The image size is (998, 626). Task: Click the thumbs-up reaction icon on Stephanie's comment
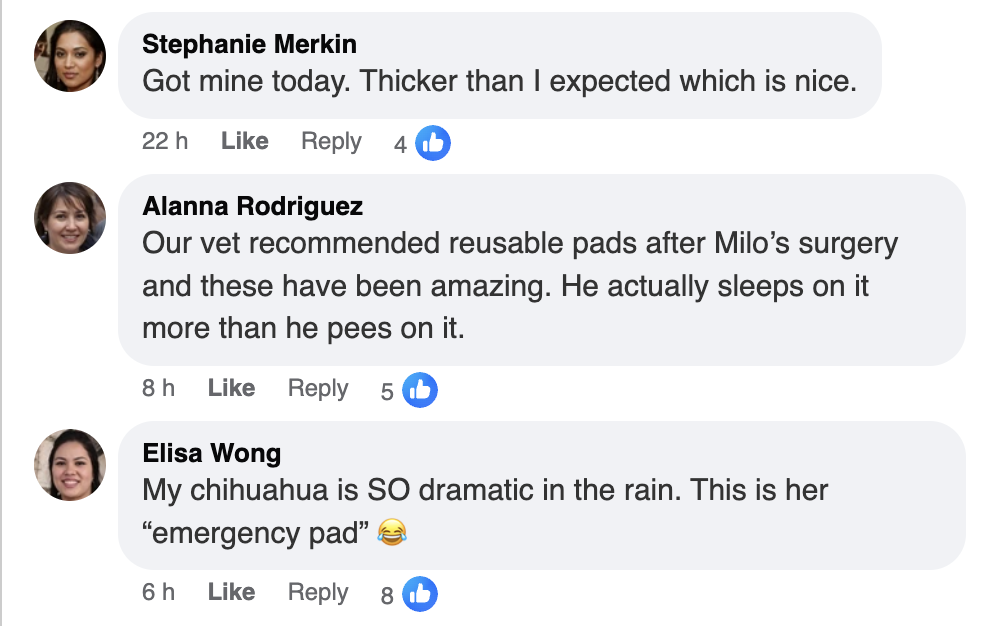(431, 142)
